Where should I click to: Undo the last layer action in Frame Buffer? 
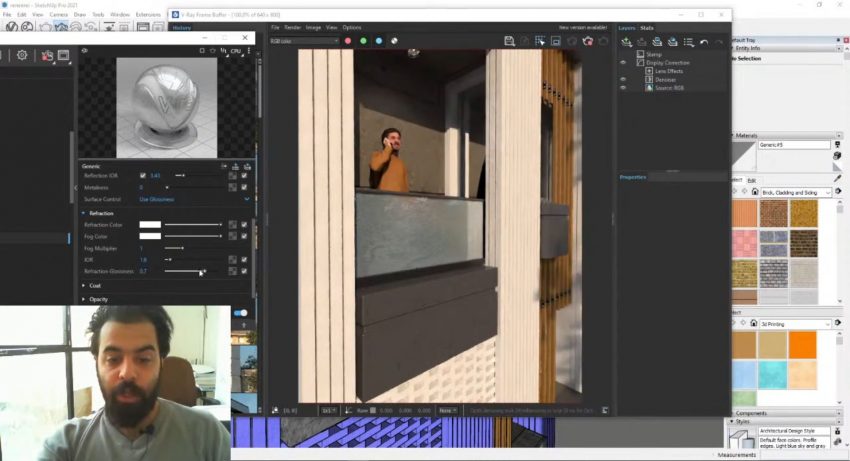click(704, 42)
